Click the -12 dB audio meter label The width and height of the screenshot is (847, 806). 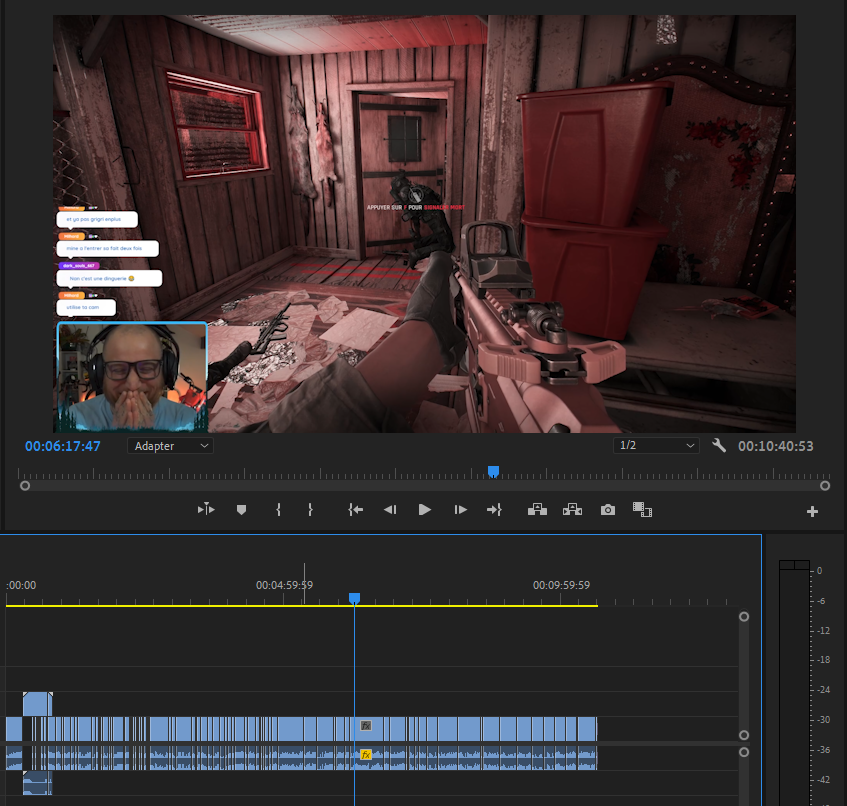coord(823,630)
